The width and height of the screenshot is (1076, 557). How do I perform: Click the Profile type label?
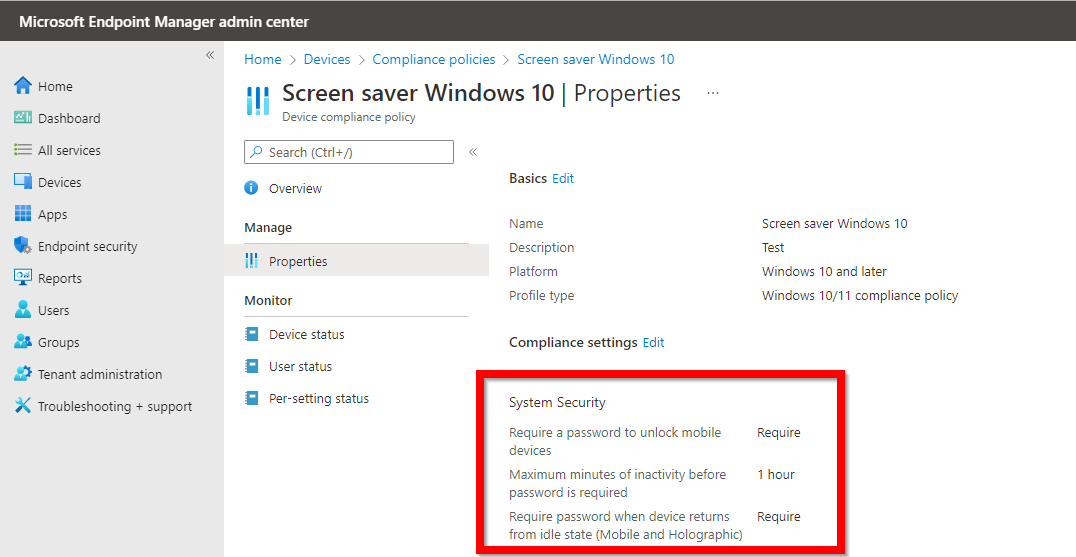point(541,296)
